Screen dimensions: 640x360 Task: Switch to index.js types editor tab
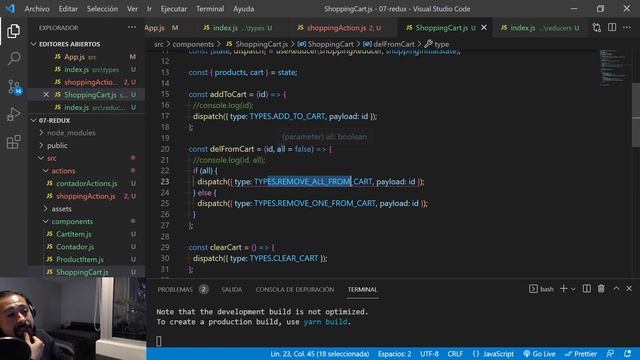238,28
